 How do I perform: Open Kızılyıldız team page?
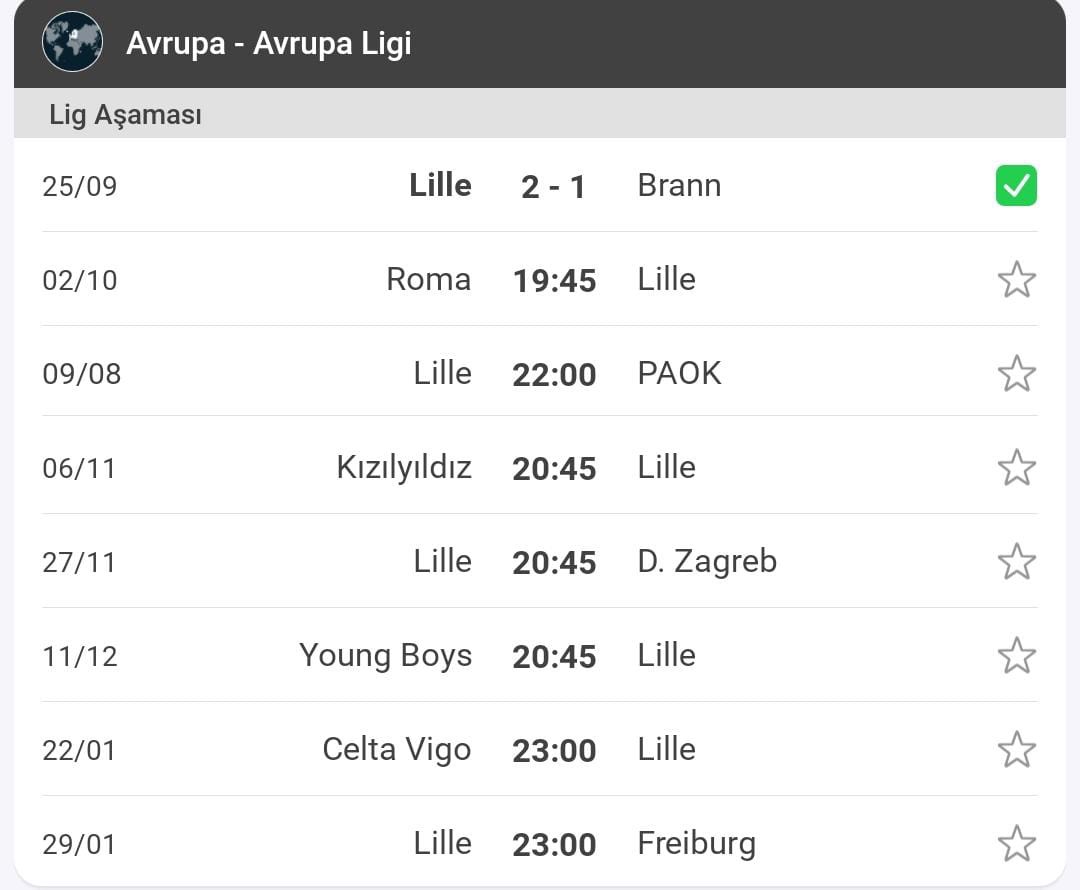(404, 468)
